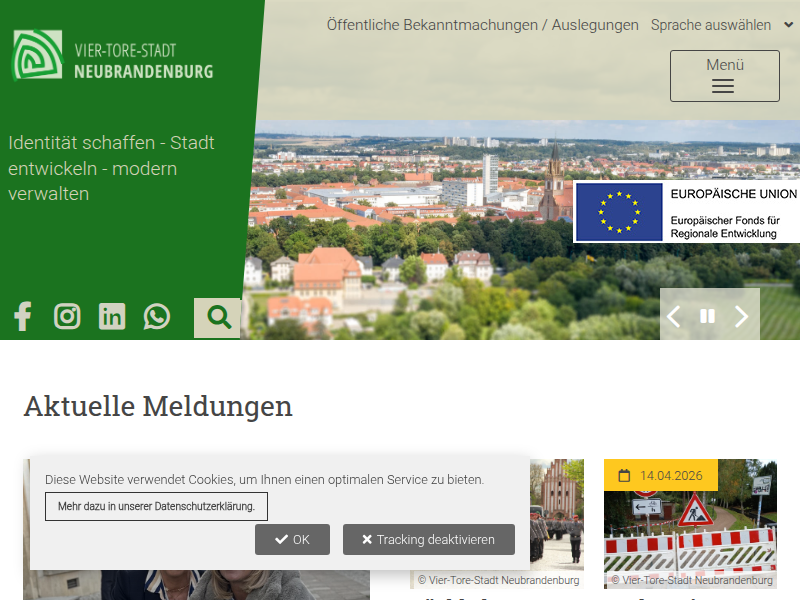Open Öffentliche Bekanntmachungen / Auslegungen link
This screenshot has width=800, height=600.
coord(482,25)
